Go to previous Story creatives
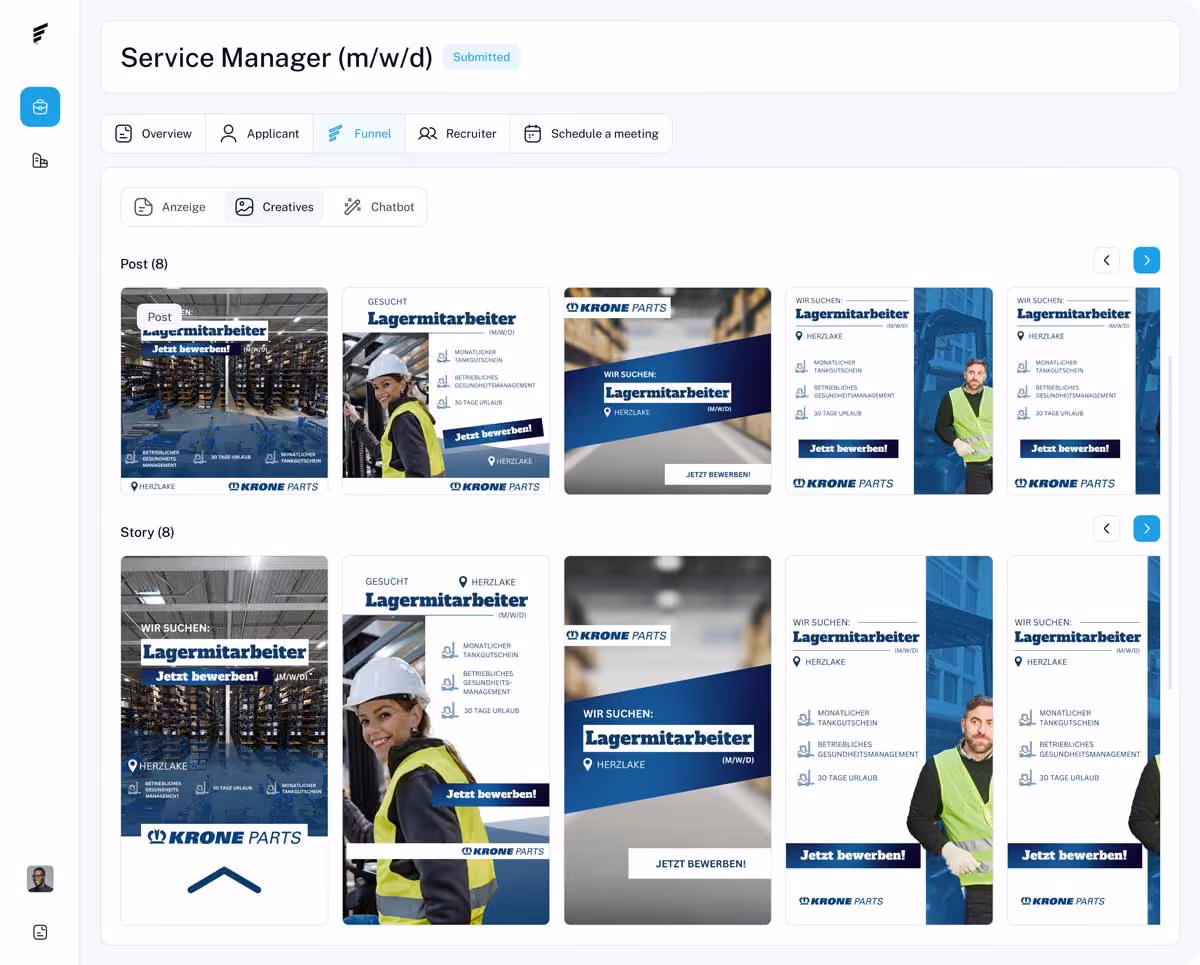Screen dimensions: 1200x965 [1106, 528]
